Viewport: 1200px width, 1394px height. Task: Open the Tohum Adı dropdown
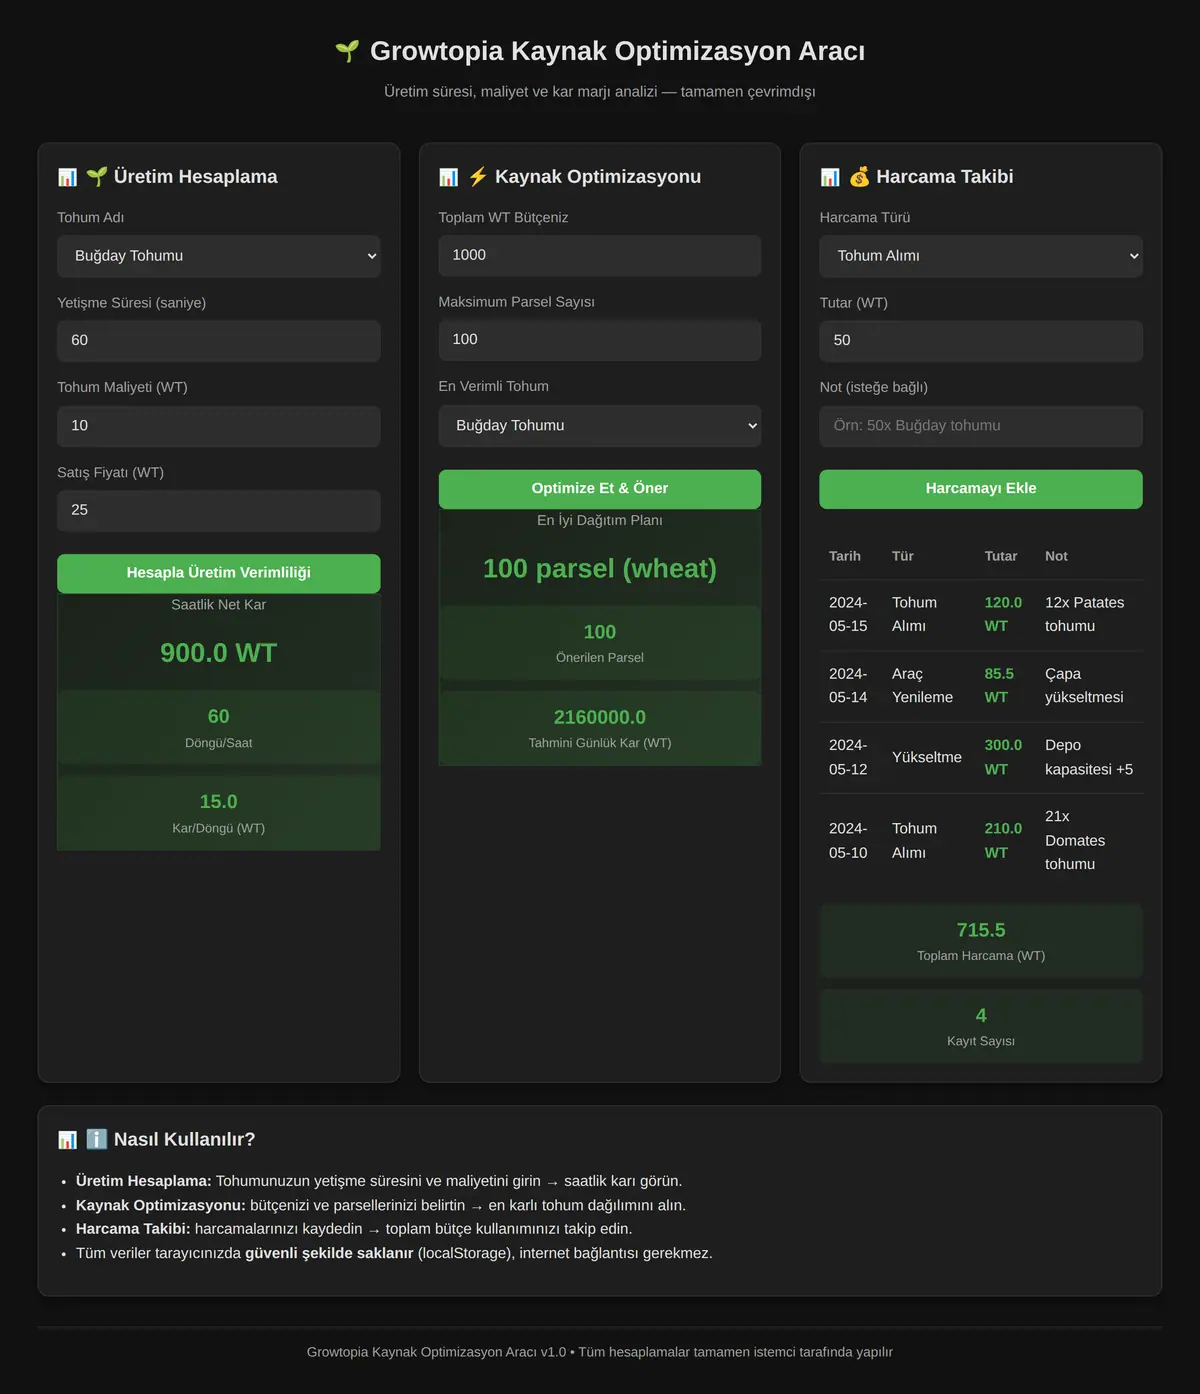coord(219,256)
